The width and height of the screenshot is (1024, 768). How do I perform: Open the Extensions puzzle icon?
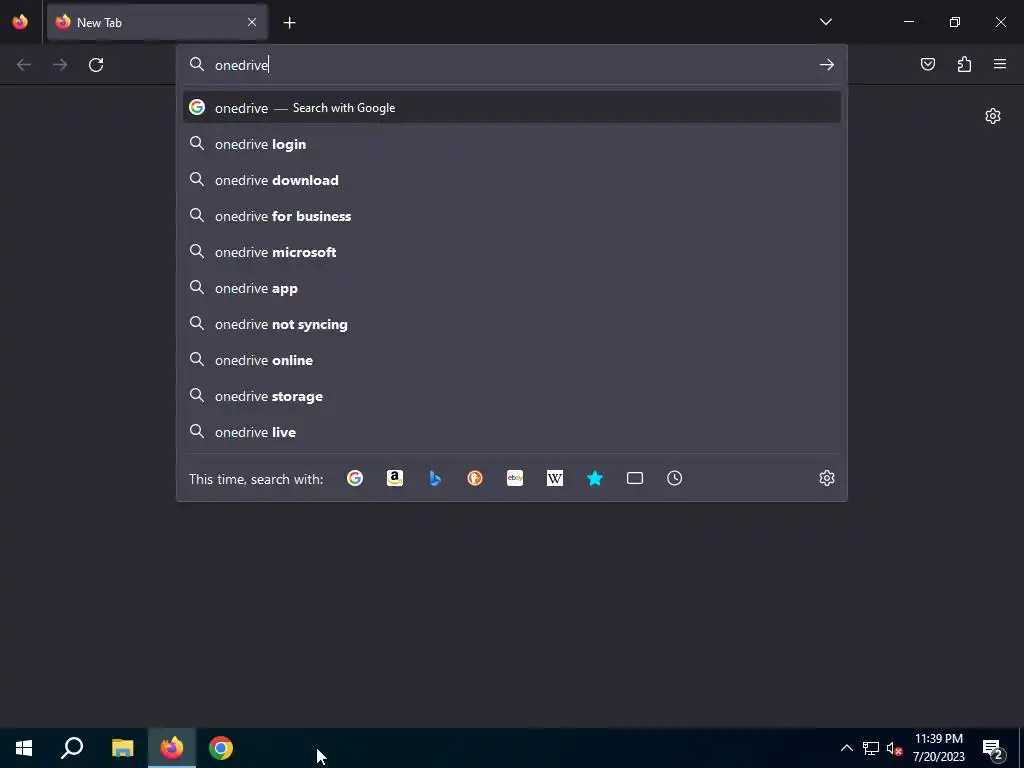click(x=964, y=64)
